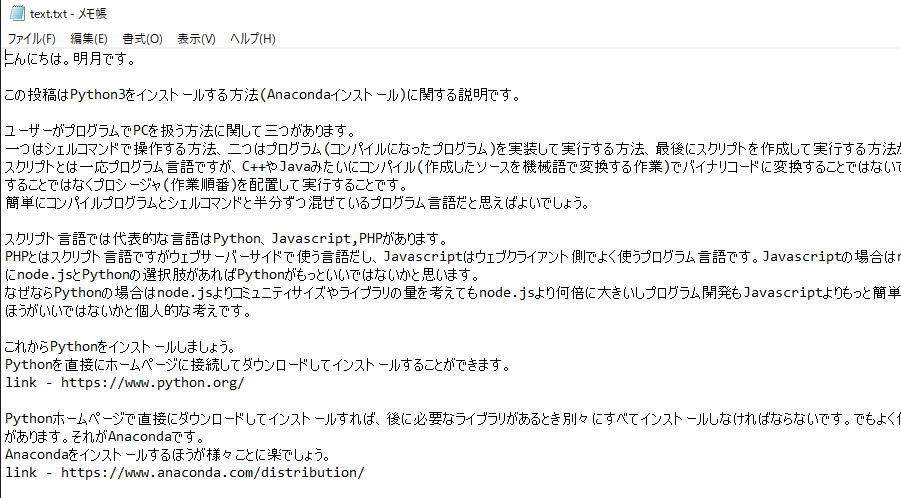Place cursor in the こんにちは。明月です。 line
The image size is (901, 498).
tap(70, 59)
